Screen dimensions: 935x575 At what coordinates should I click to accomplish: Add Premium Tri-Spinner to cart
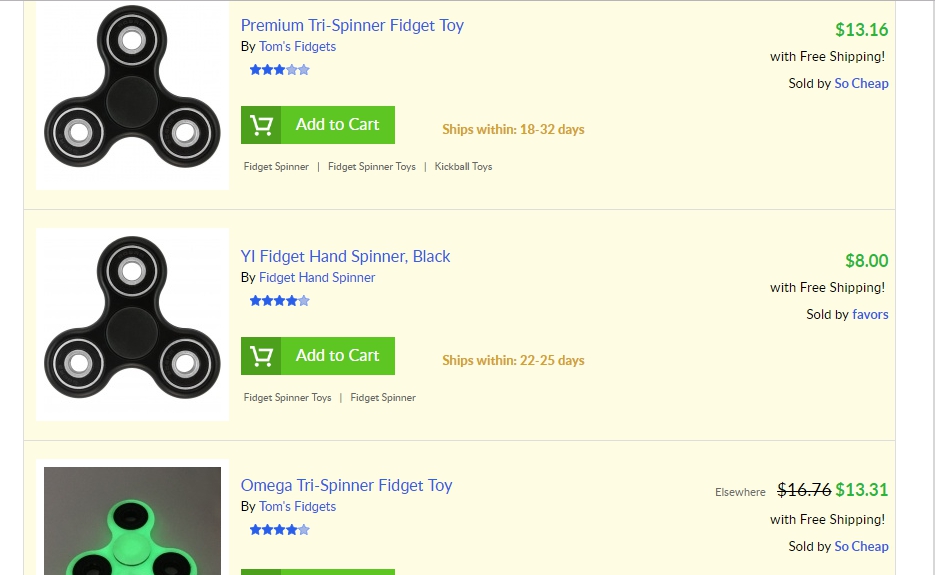point(337,125)
